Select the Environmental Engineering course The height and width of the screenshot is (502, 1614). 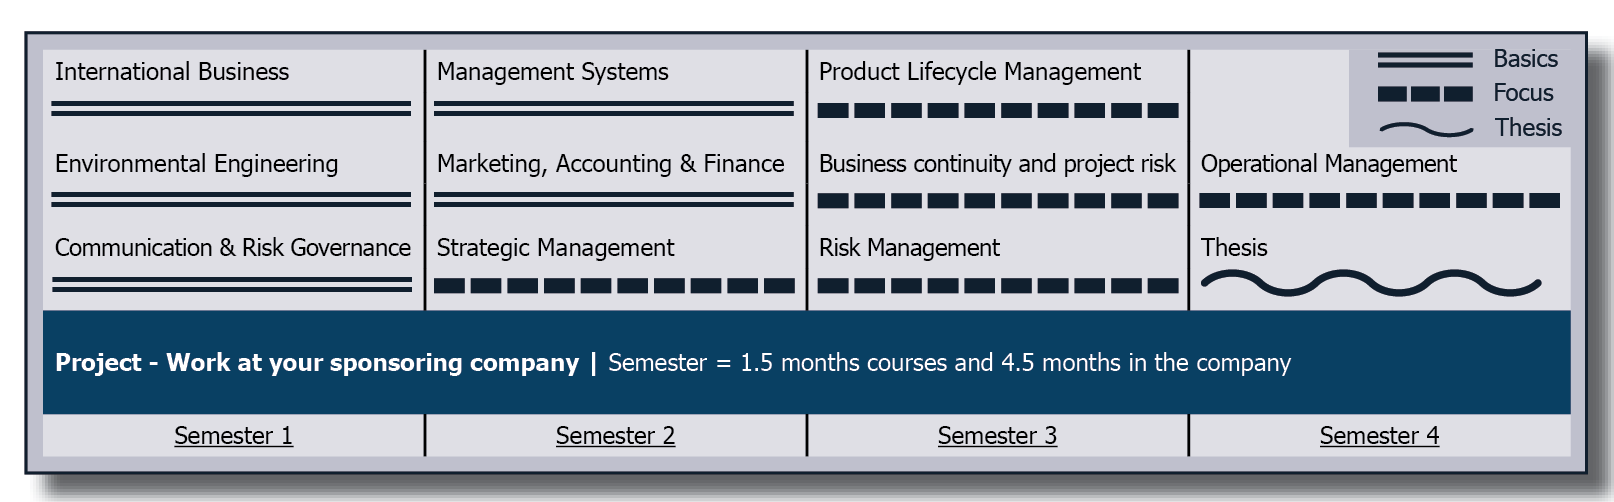coord(196,164)
